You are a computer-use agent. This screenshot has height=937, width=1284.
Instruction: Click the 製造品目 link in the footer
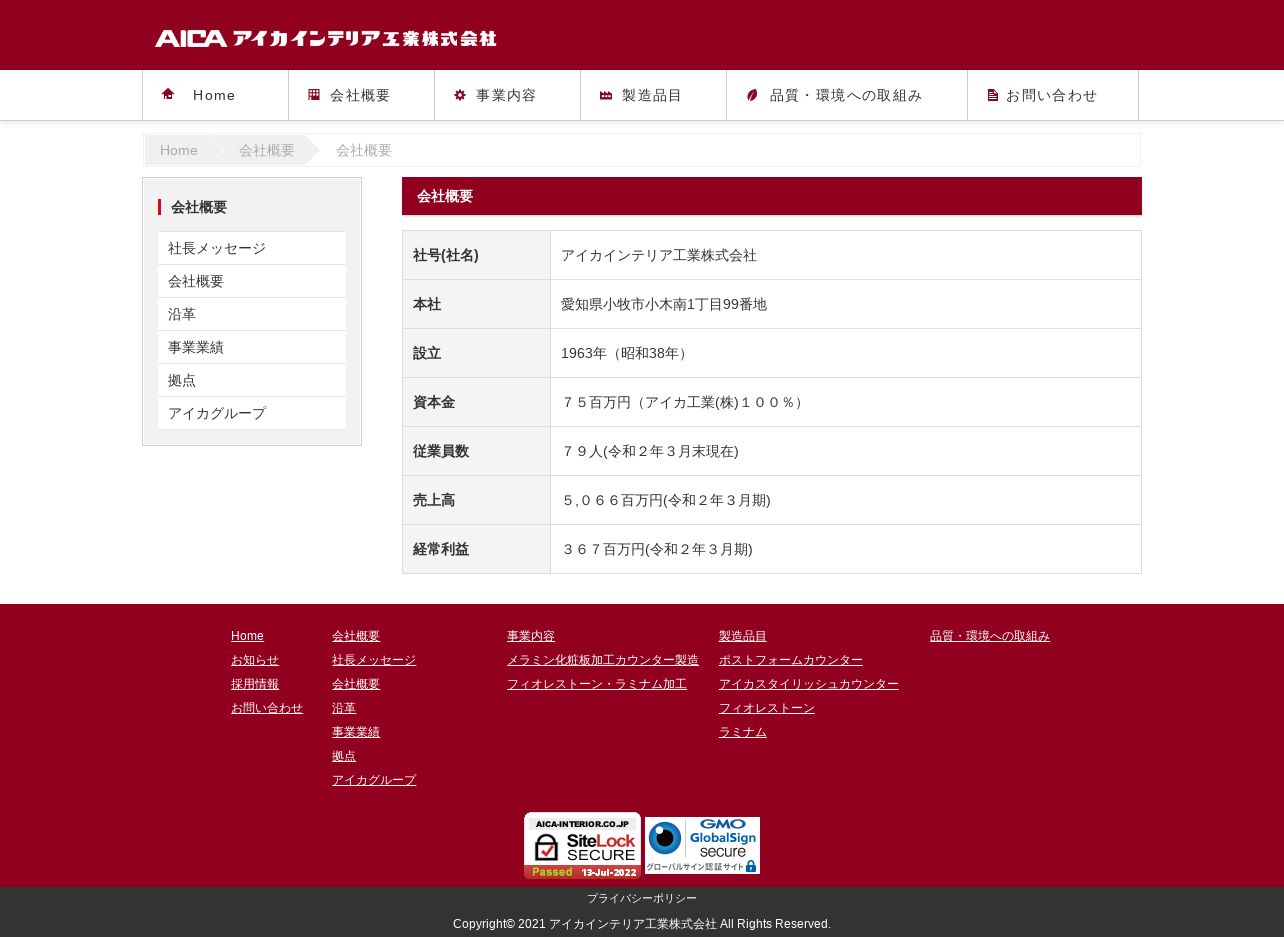[743, 636]
